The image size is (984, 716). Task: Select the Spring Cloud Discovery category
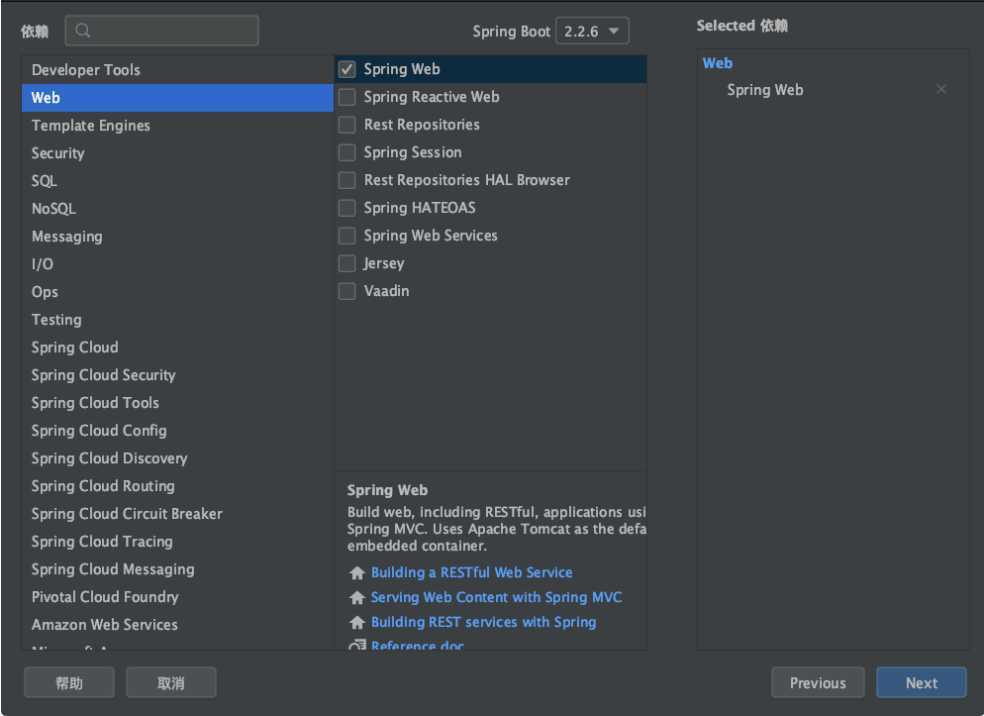point(109,458)
